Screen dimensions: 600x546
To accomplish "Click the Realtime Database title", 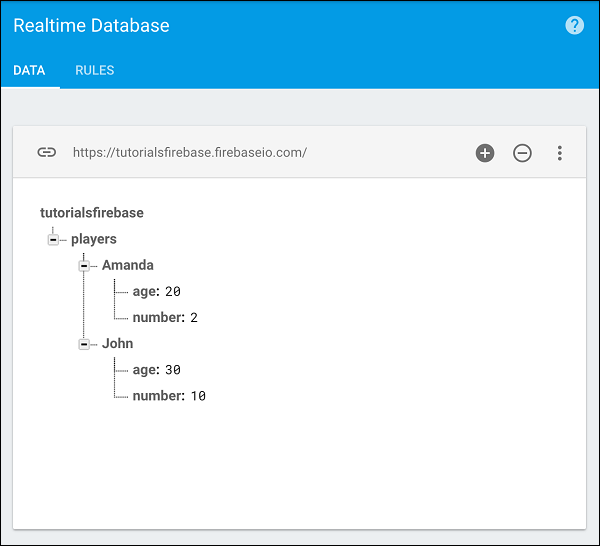I will click(x=91, y=26).
